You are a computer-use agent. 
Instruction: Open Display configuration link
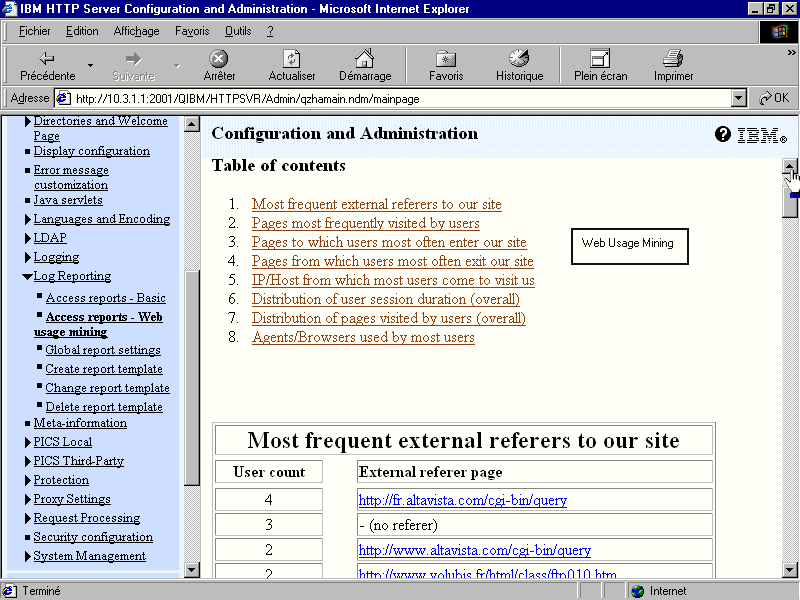point(92,151)
